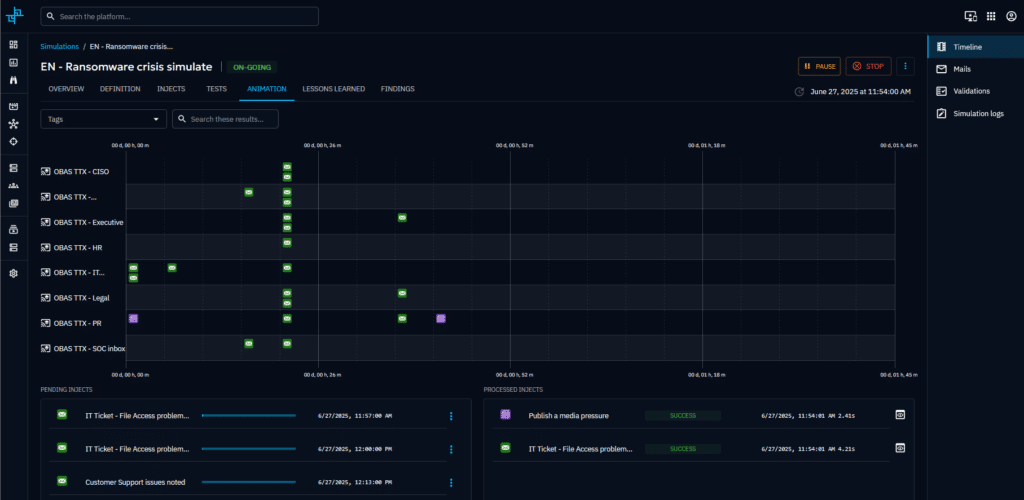Open the user profile icon
The height and width of the screenshot is (500, 1024).
click(x=1011, y=16)
